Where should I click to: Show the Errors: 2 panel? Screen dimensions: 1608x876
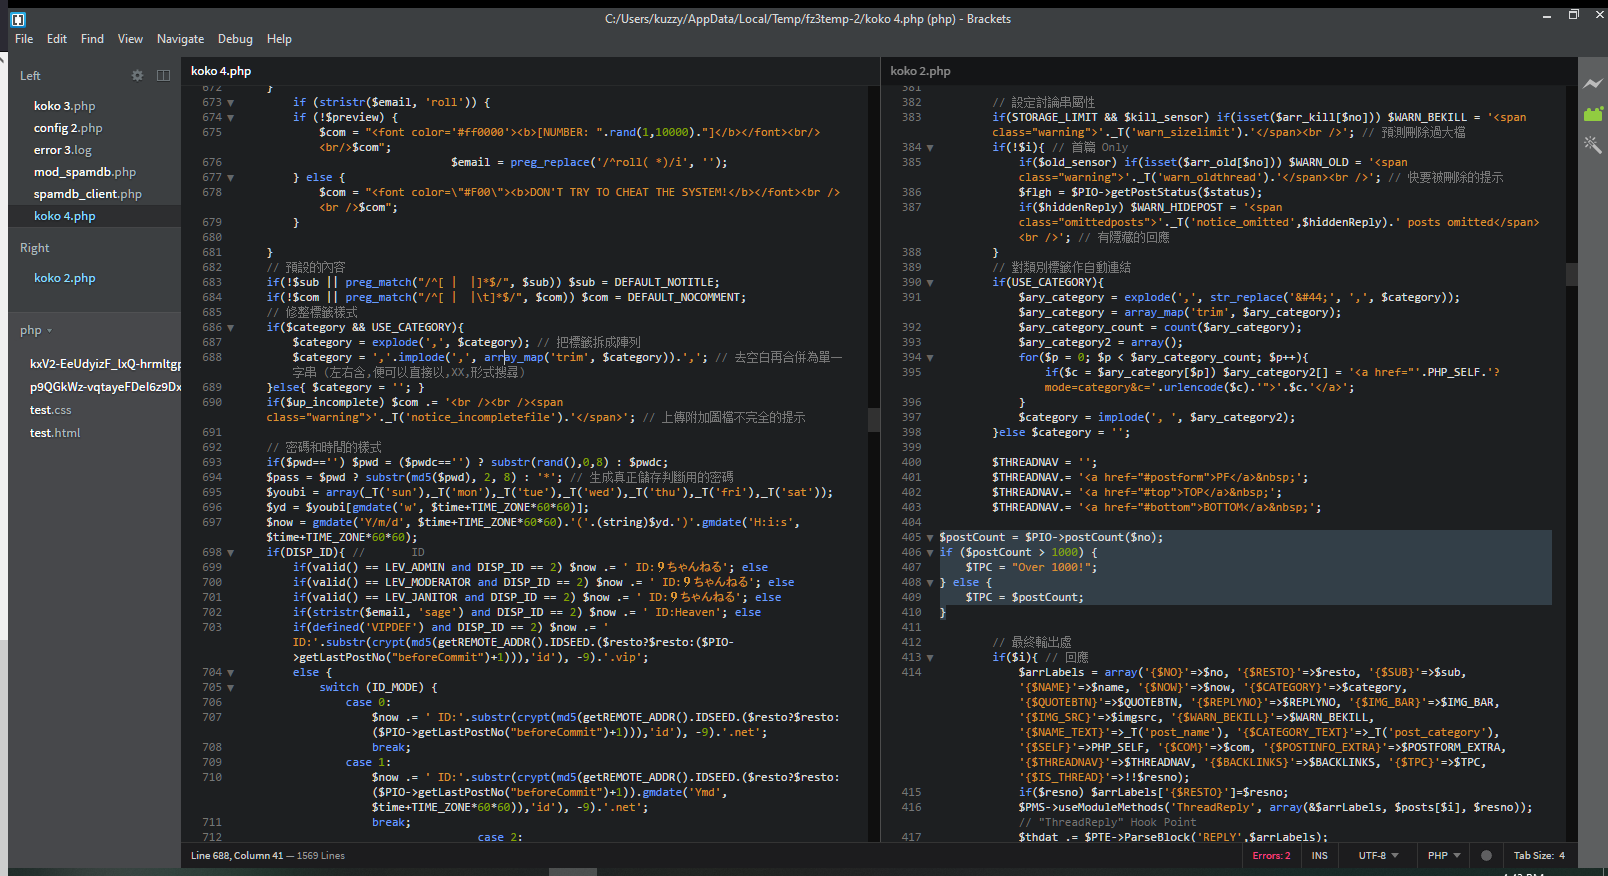(x=1271, y=856)
